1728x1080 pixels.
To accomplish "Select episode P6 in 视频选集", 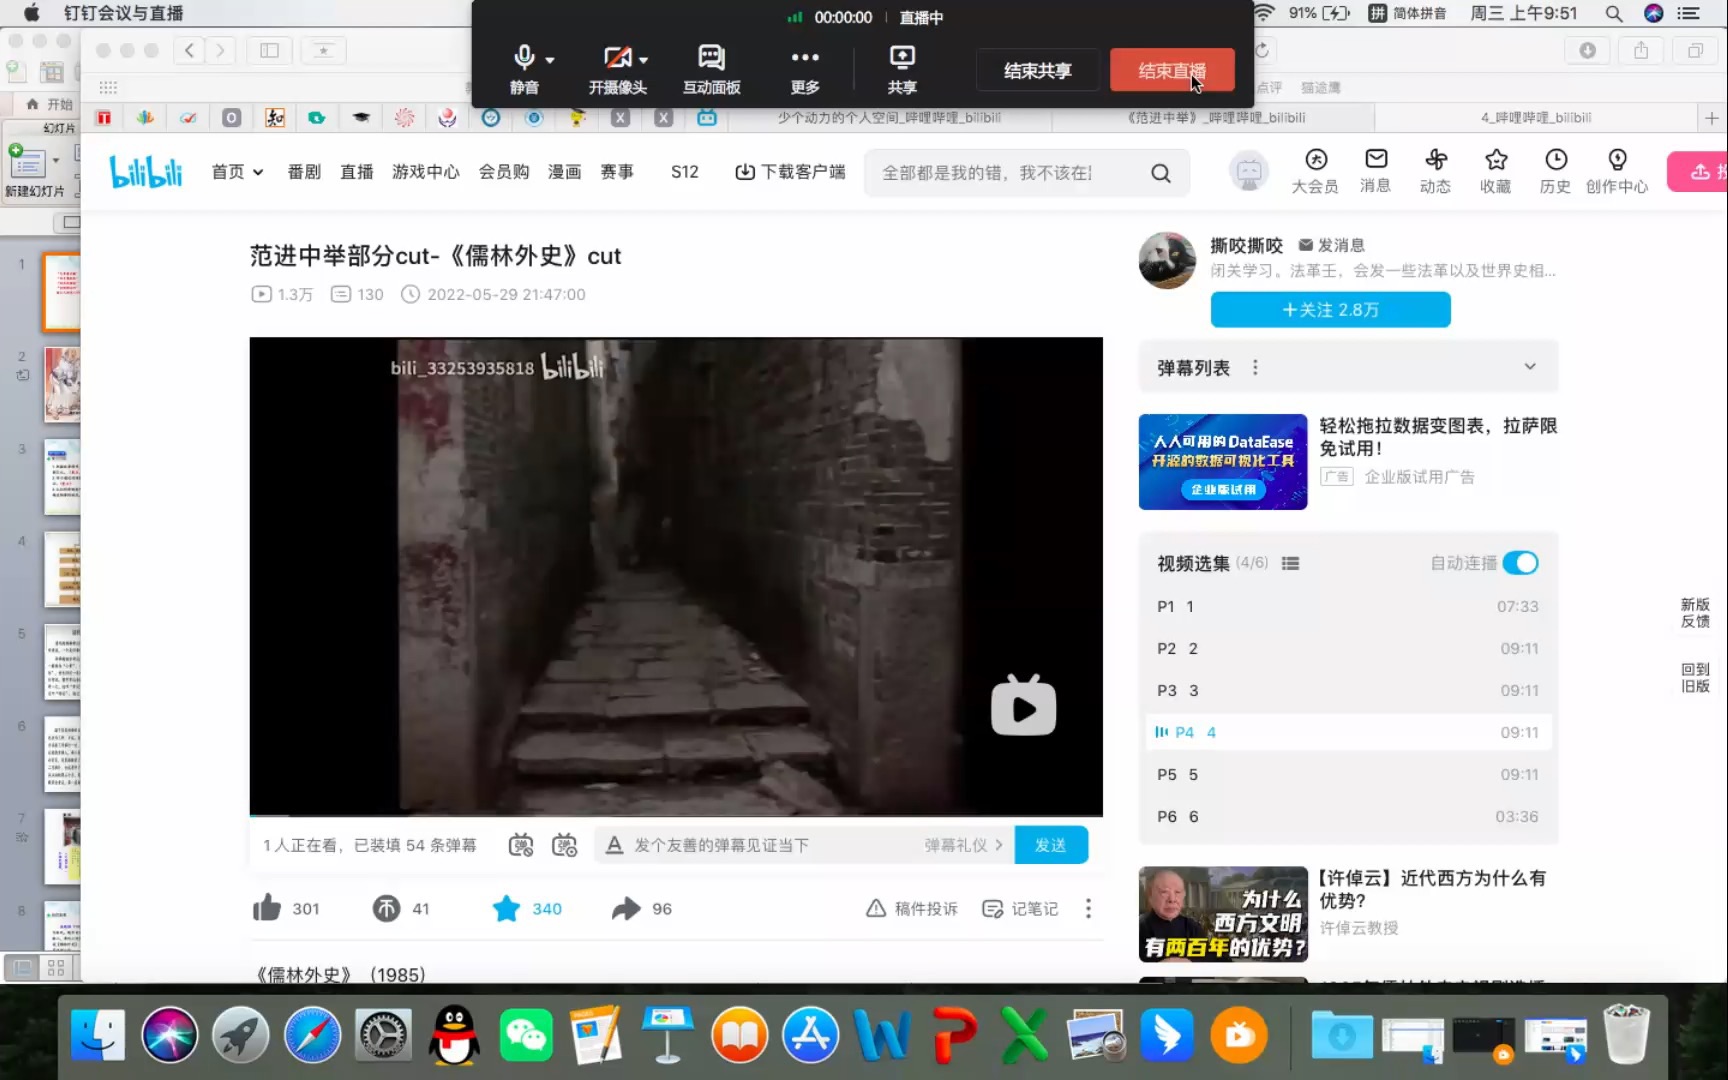I will [x=1347, y=816].
